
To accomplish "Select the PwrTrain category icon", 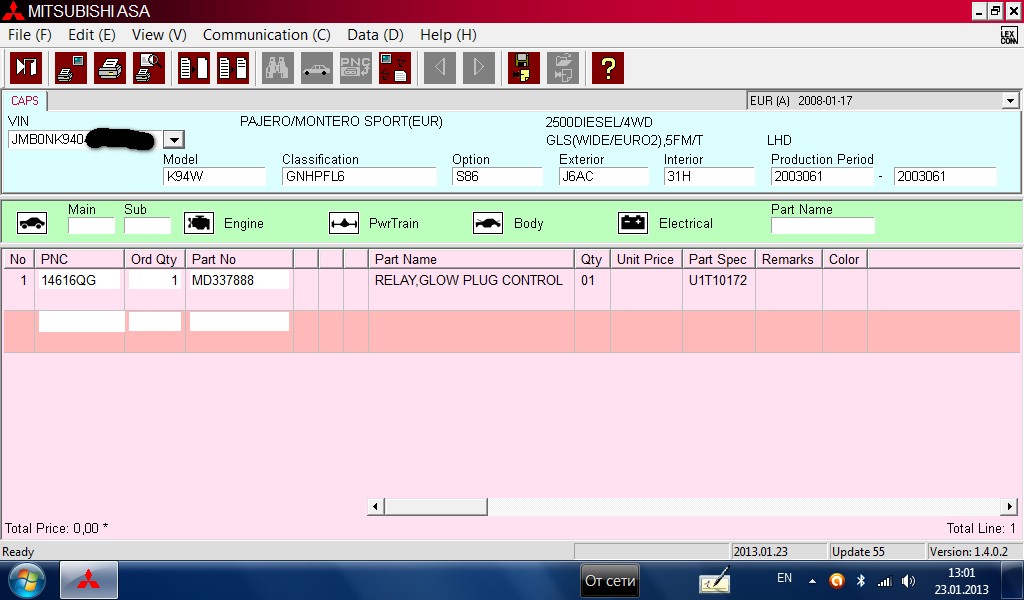I will [344, 223].
